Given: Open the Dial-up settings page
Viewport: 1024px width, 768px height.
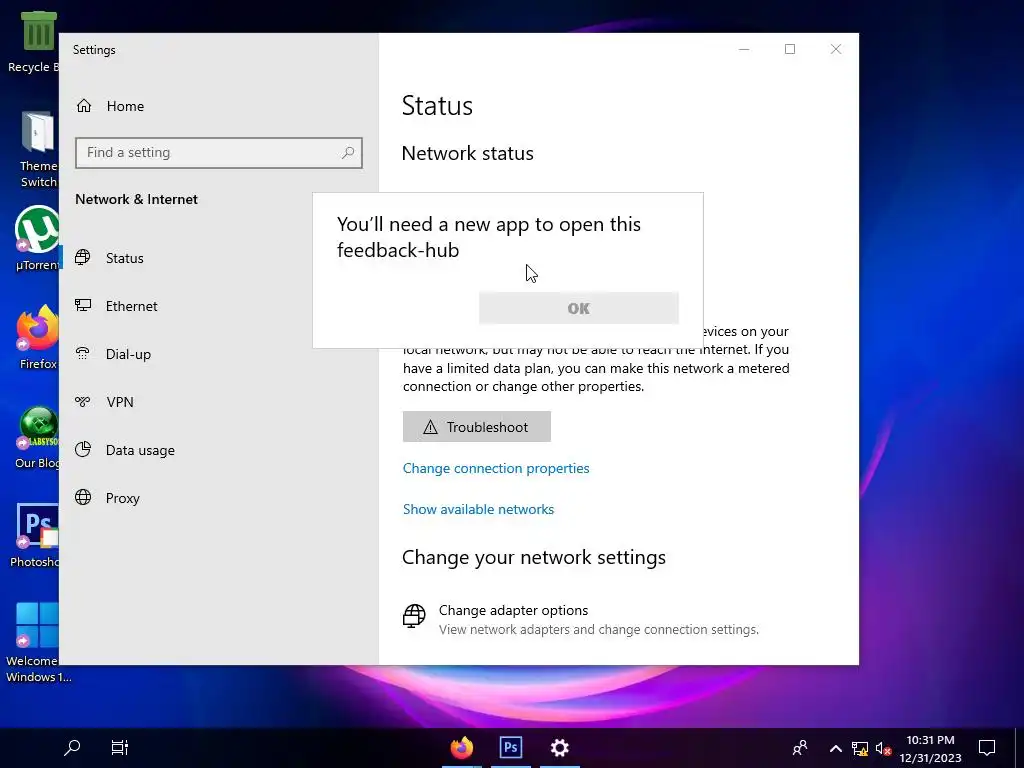Looking at the screenshot, I should (128, 354).
